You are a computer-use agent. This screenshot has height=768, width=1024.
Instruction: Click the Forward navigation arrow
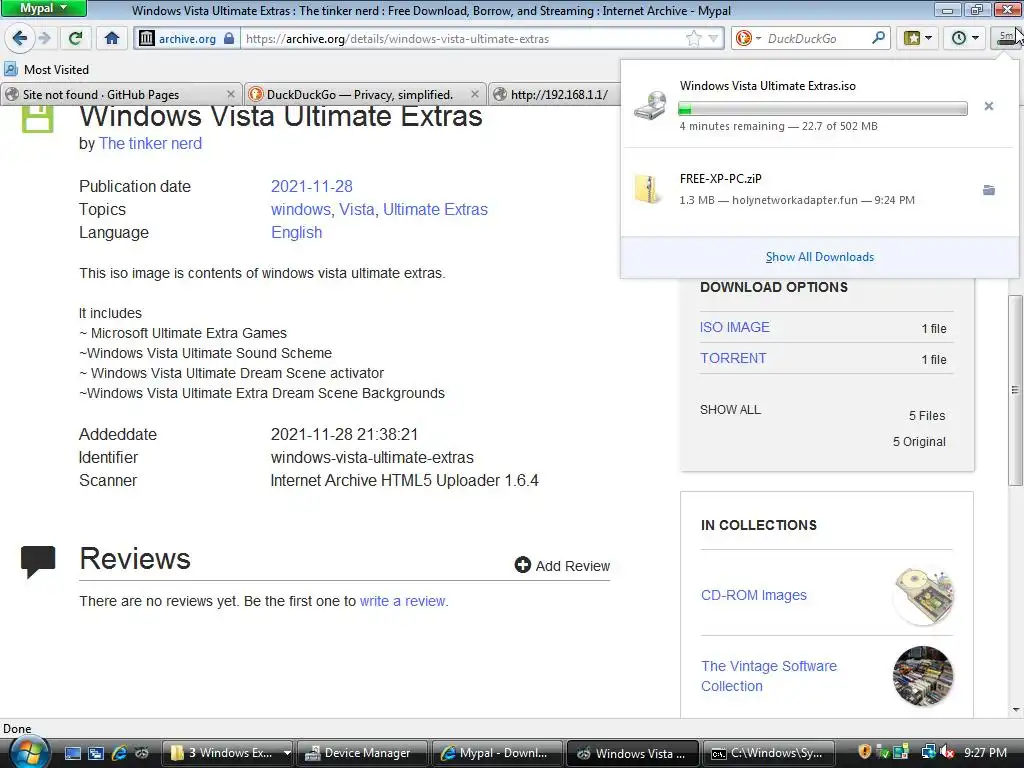point(44,38)
